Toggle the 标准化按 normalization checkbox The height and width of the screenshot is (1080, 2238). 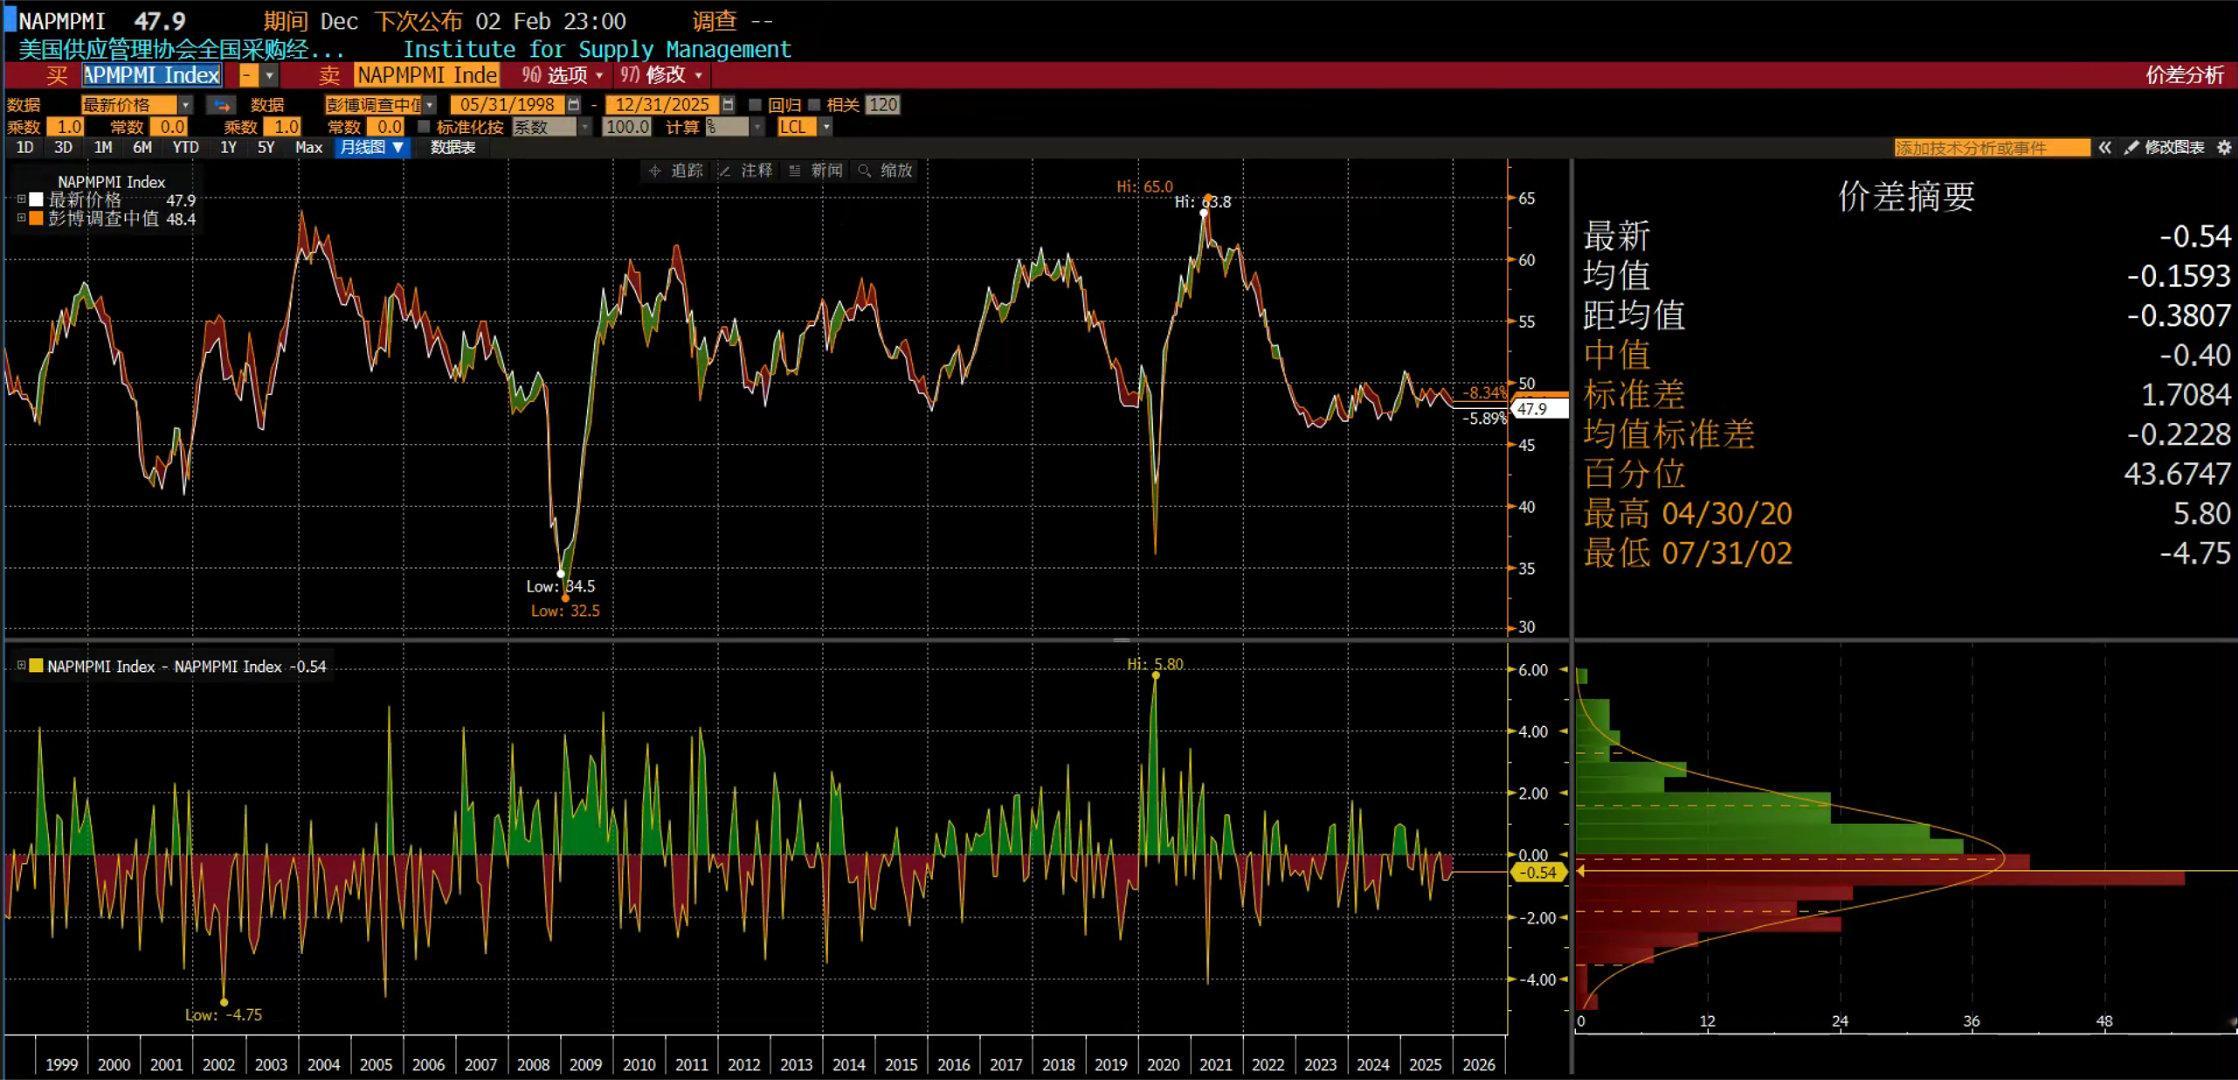point(424,127)
